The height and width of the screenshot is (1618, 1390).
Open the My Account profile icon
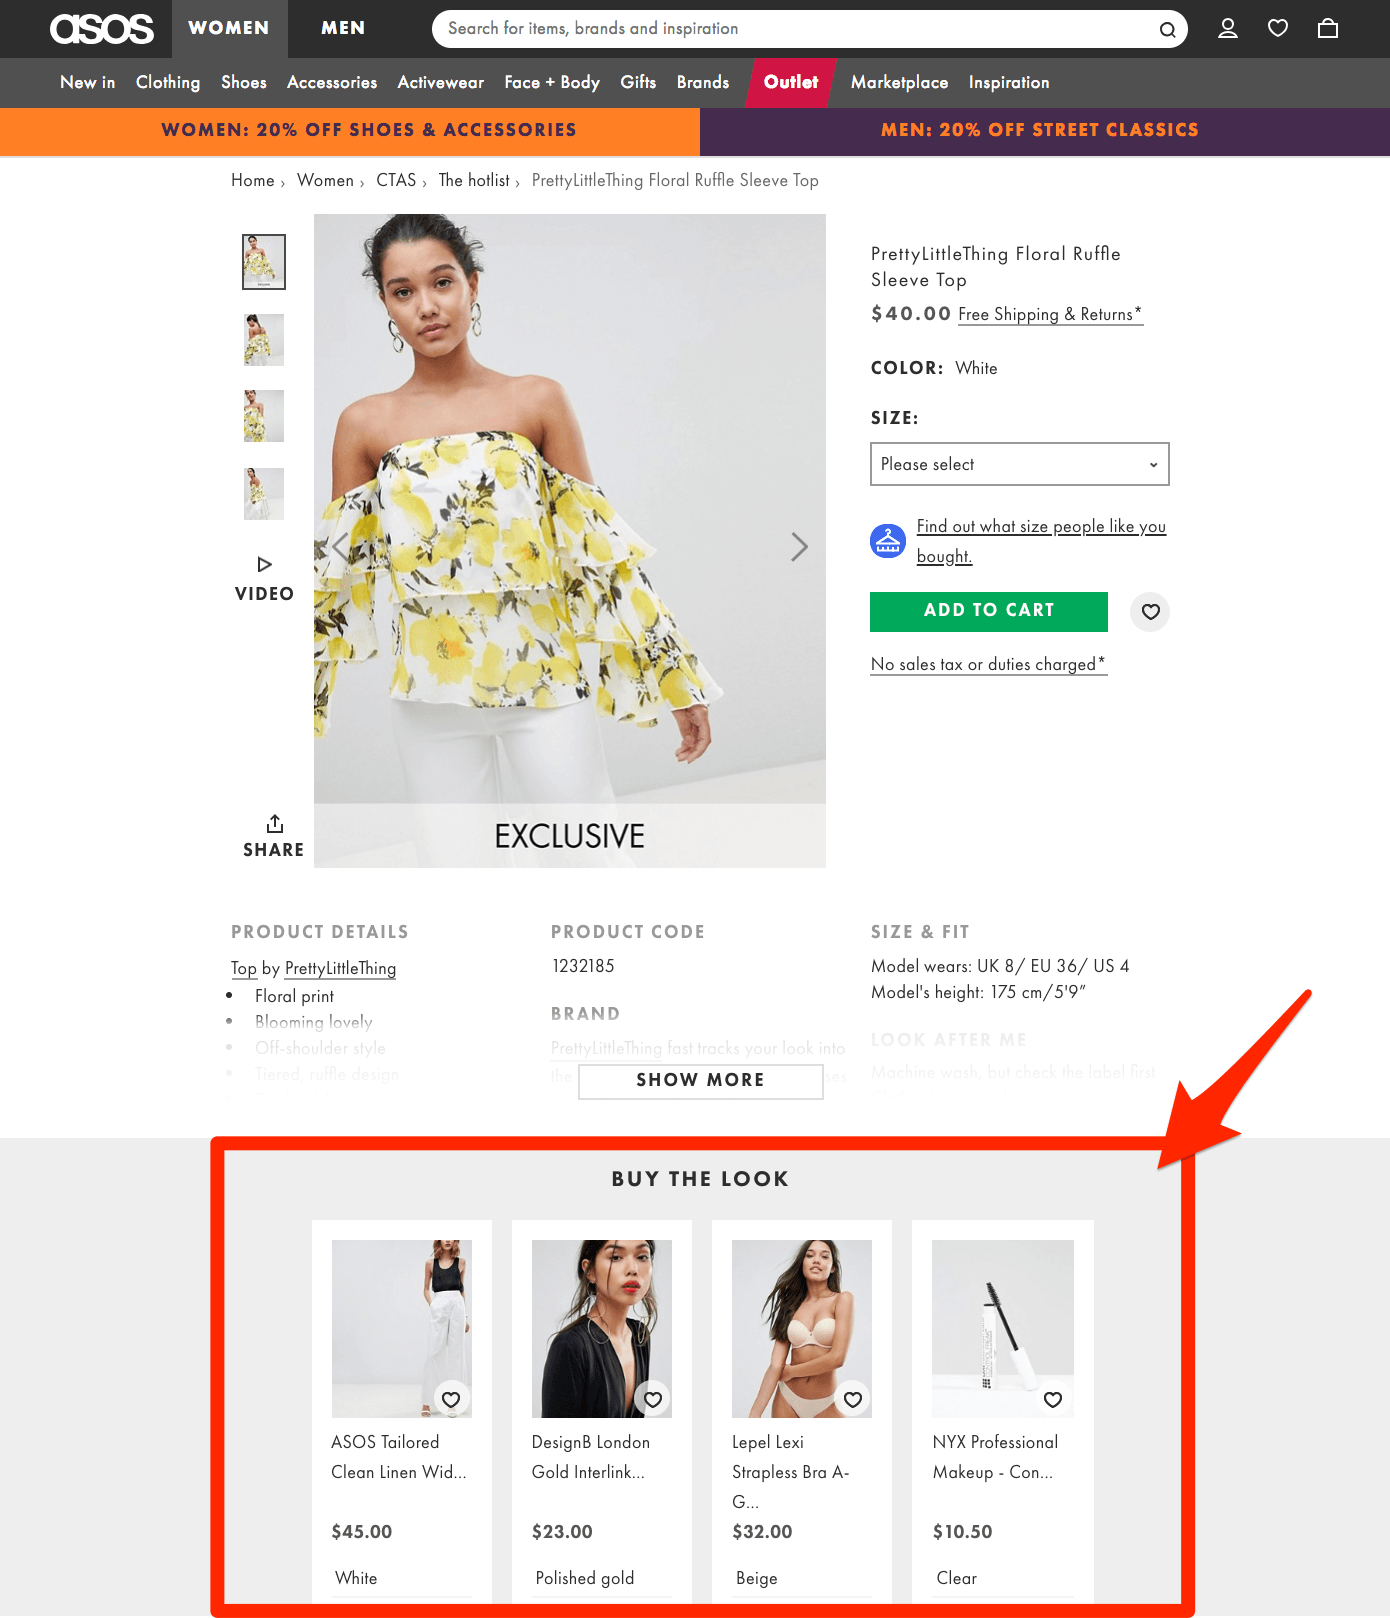click(1228, 29)
